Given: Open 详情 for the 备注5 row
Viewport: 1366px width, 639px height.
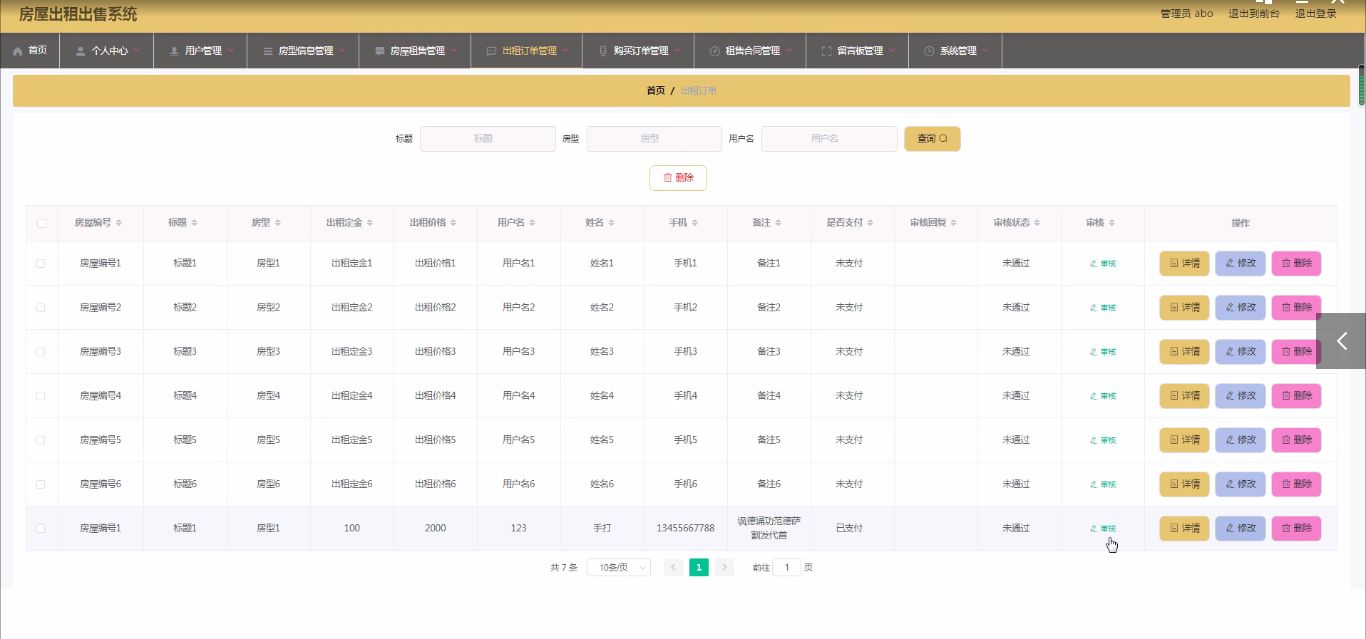Looking at the screenshot, I should click(x=1184, y=440).
